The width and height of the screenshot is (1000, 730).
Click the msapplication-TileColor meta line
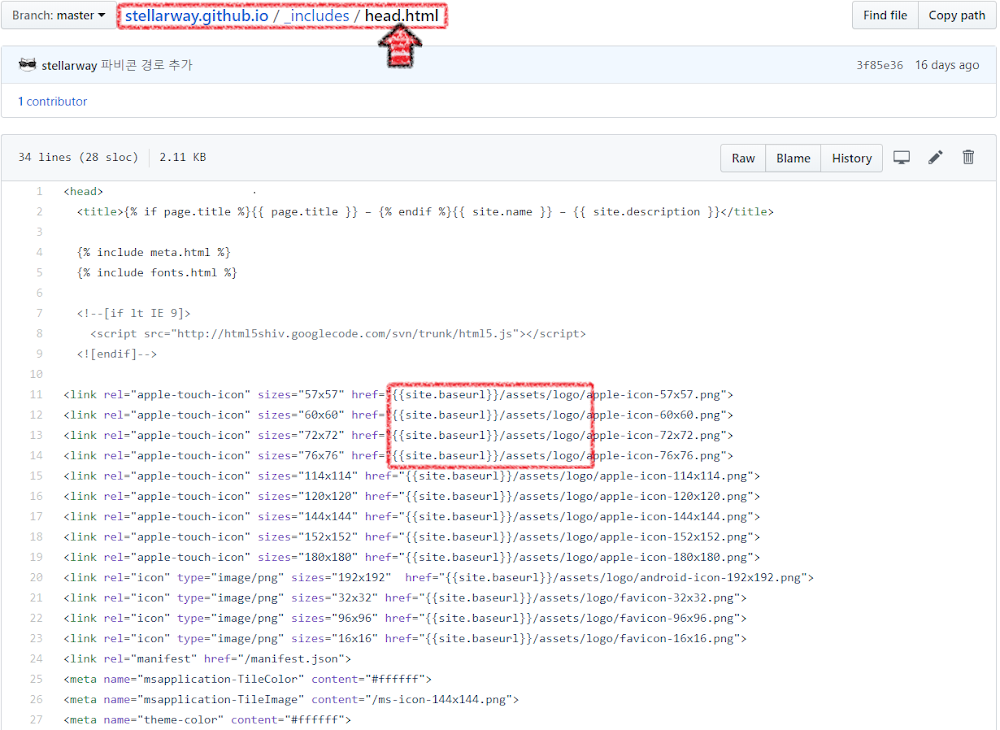pos(247,680)
